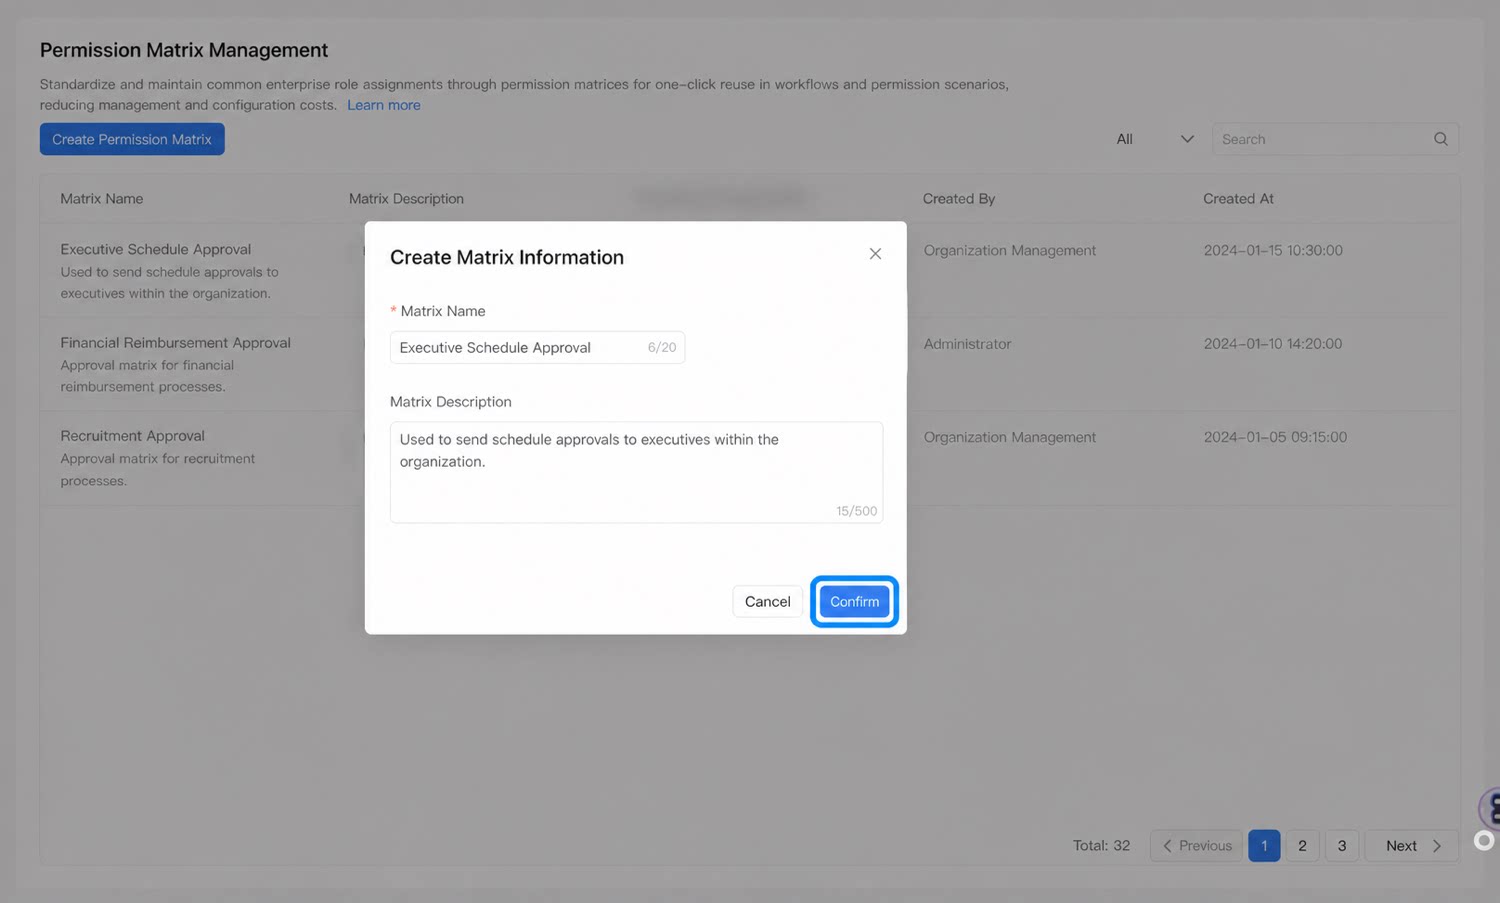Close the Create Matrix Information dialog
The image size is (1500, 903).
point(875,254)
